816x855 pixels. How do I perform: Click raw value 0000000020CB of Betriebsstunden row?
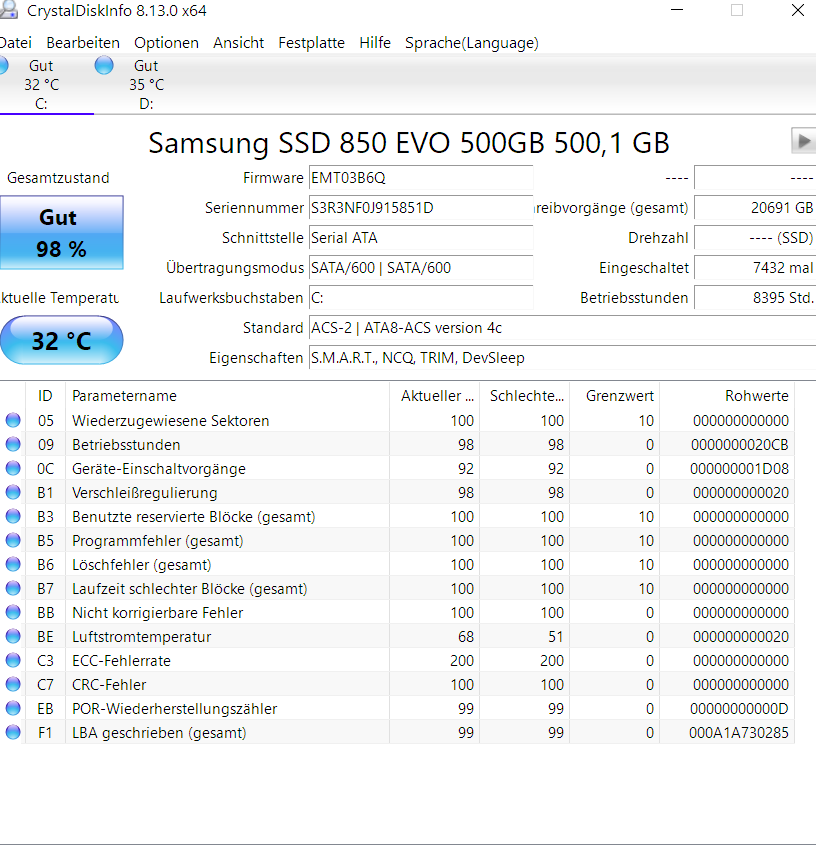click(x=740, y=445)
